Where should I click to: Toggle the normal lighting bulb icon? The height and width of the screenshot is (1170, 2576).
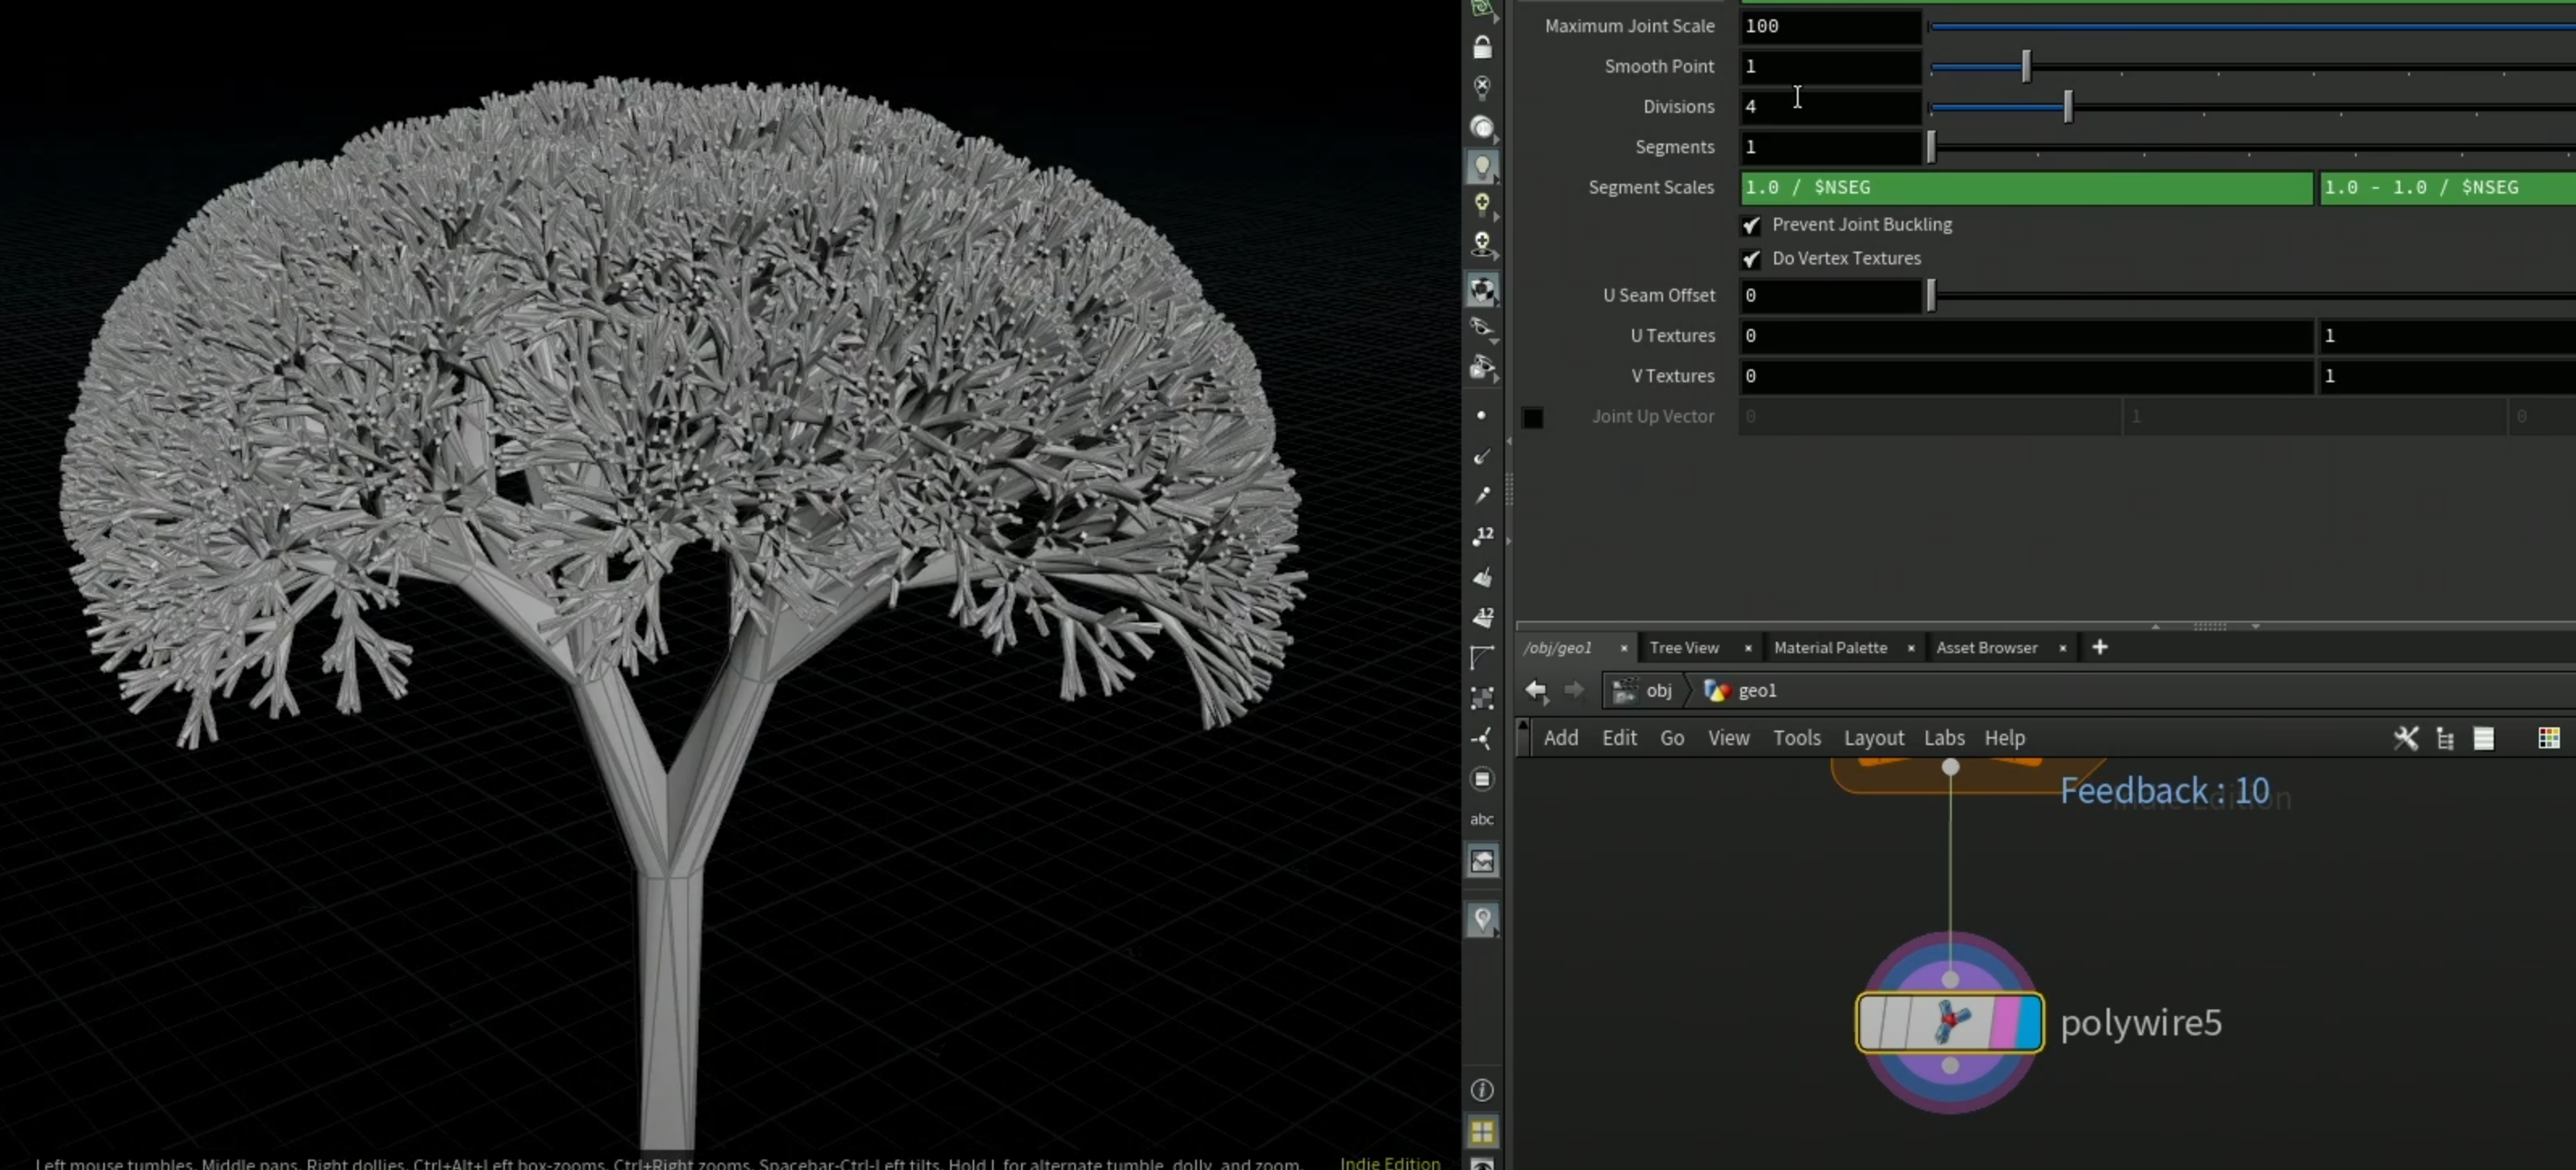1482,166
